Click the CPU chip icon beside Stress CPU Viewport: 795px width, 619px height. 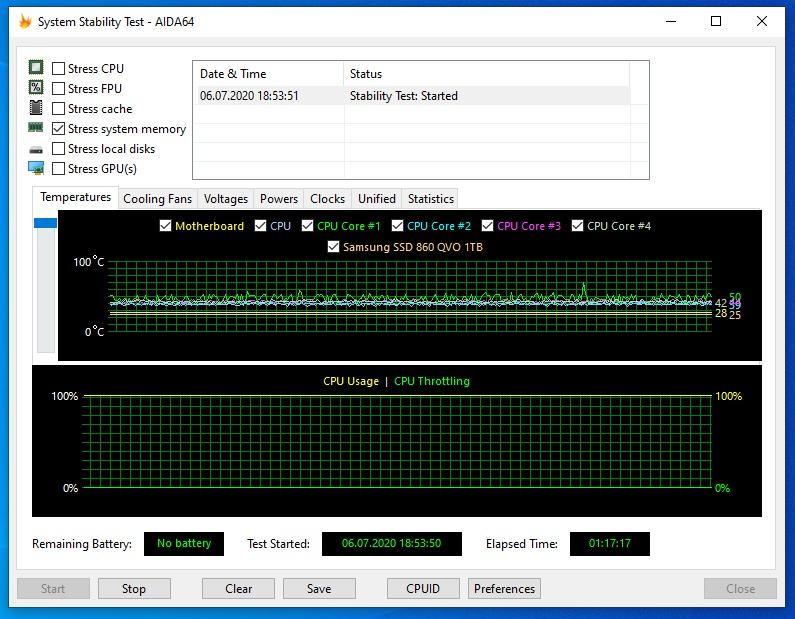36,67
